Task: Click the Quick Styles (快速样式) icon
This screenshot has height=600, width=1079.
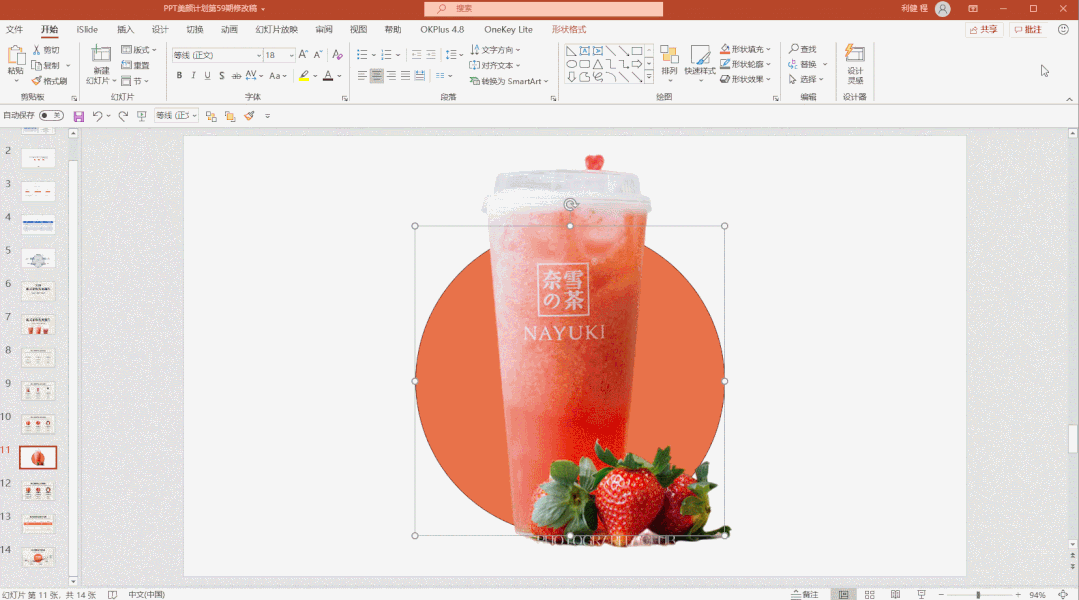Action: pos(700,61)
